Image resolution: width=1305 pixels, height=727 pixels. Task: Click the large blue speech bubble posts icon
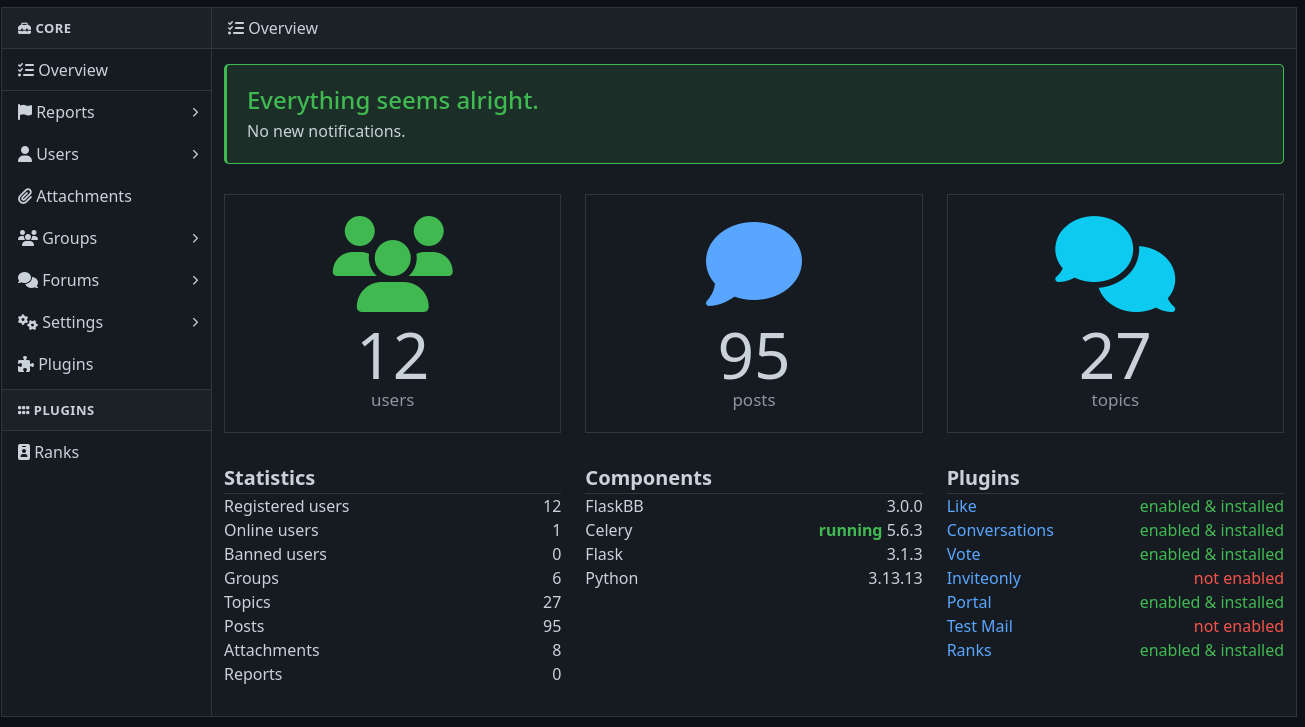pos(754,264)
